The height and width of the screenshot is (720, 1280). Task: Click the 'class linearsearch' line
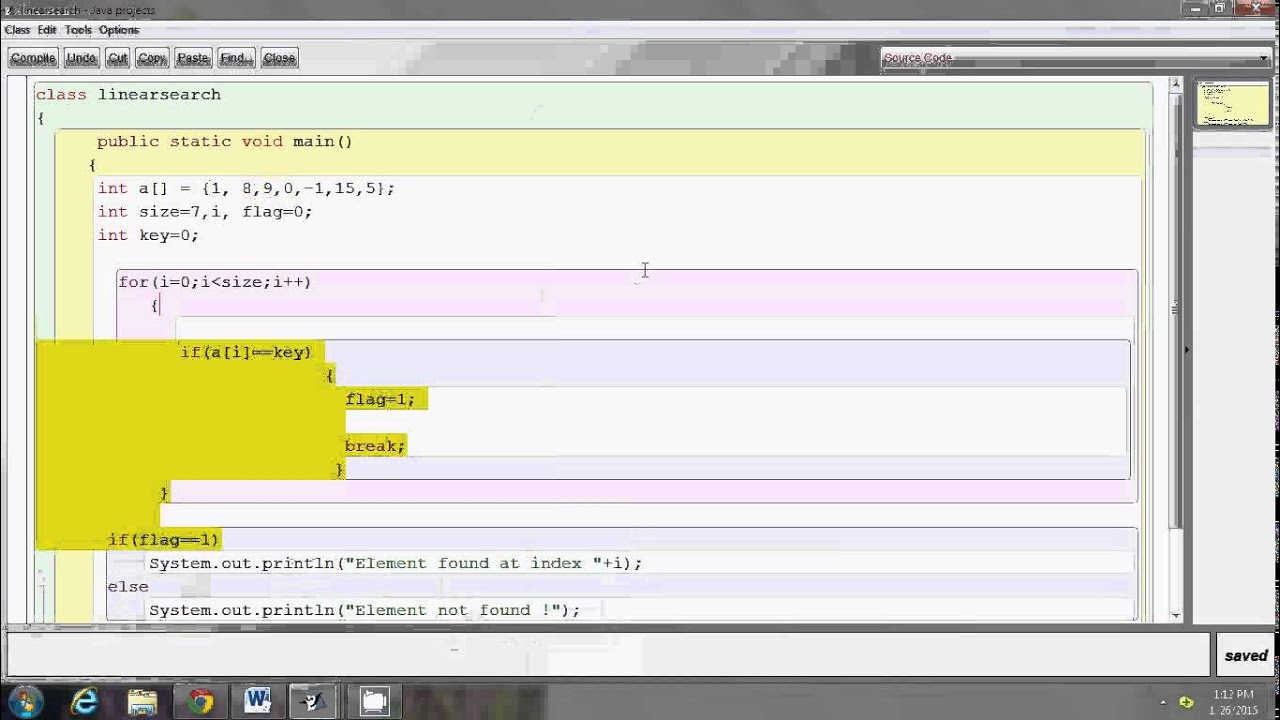[x=128, y=94]
